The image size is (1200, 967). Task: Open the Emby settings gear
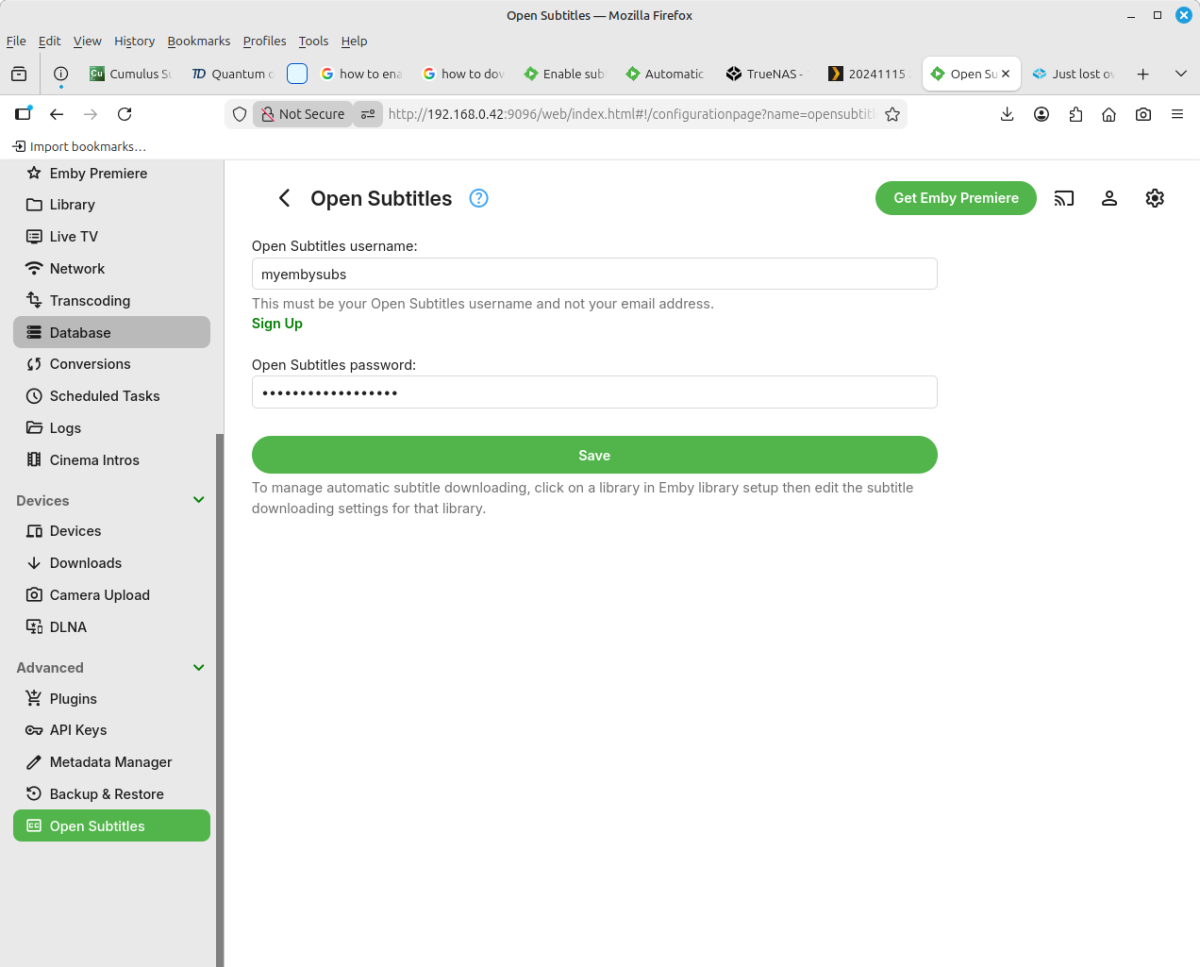pyautogui.click(x=1154, y=198)
